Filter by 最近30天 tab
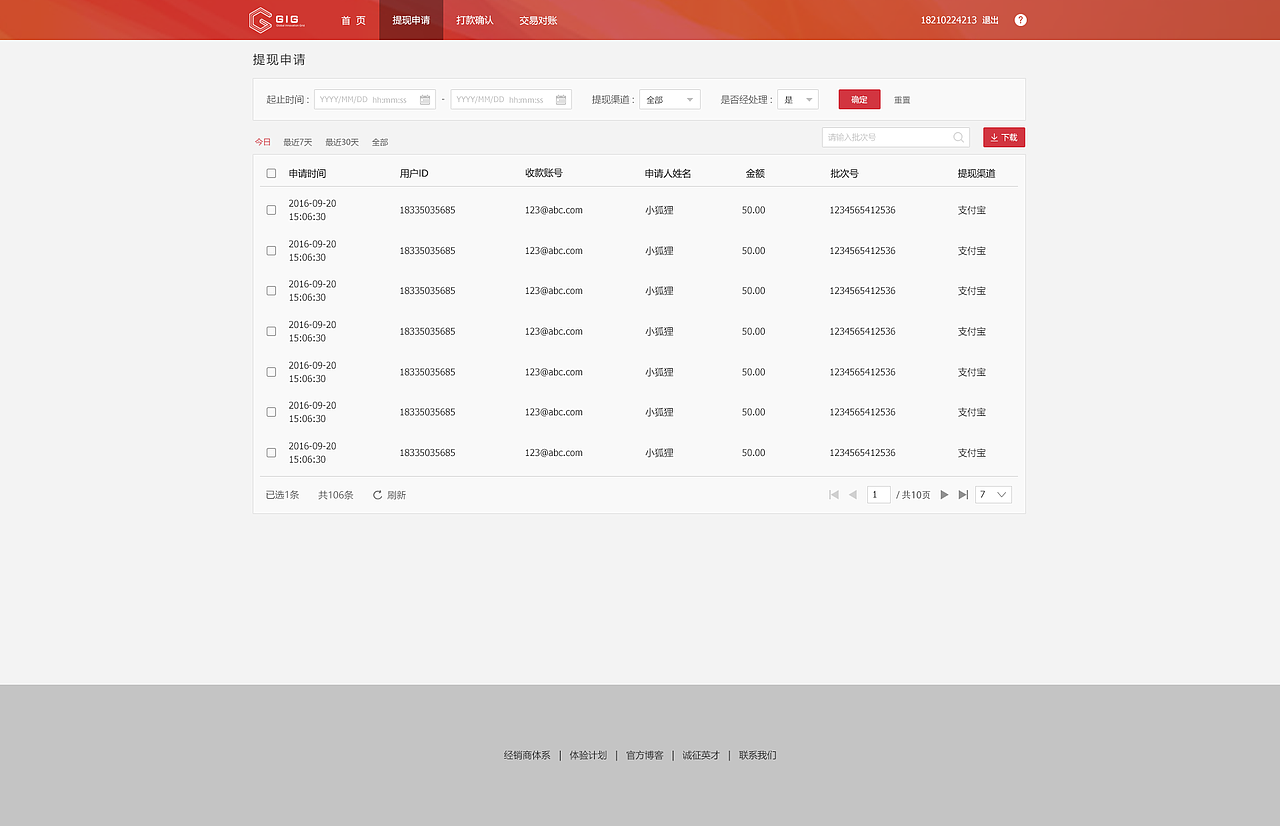 coord(342,142)
